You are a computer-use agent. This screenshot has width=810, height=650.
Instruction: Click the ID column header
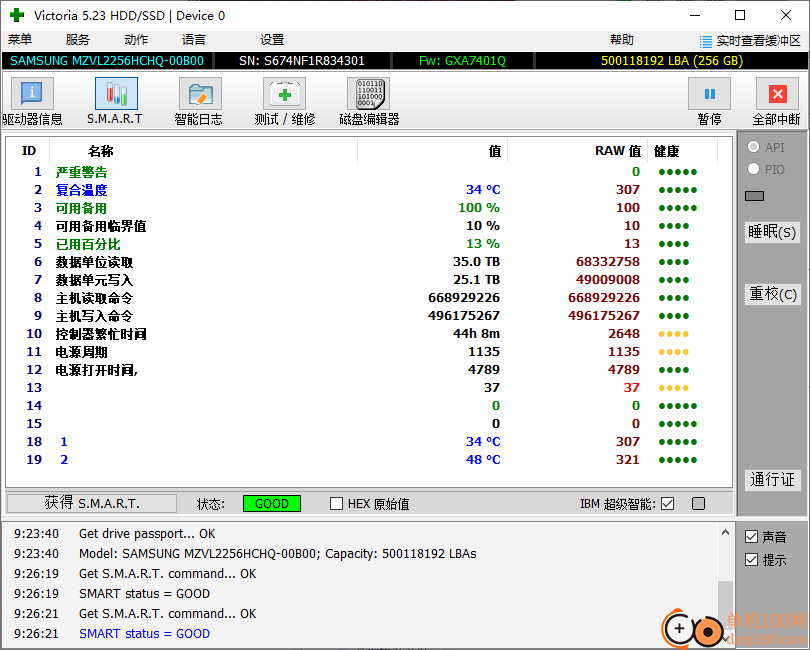[29, 151]
